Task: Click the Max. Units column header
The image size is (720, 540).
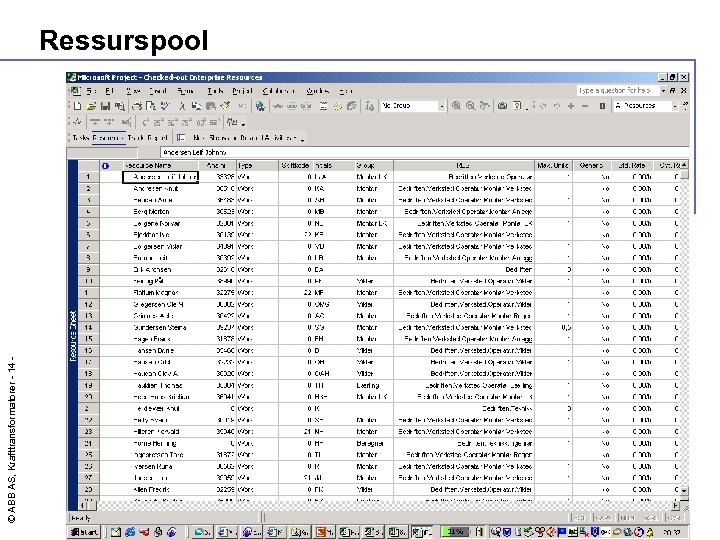Action: (553, 165)
